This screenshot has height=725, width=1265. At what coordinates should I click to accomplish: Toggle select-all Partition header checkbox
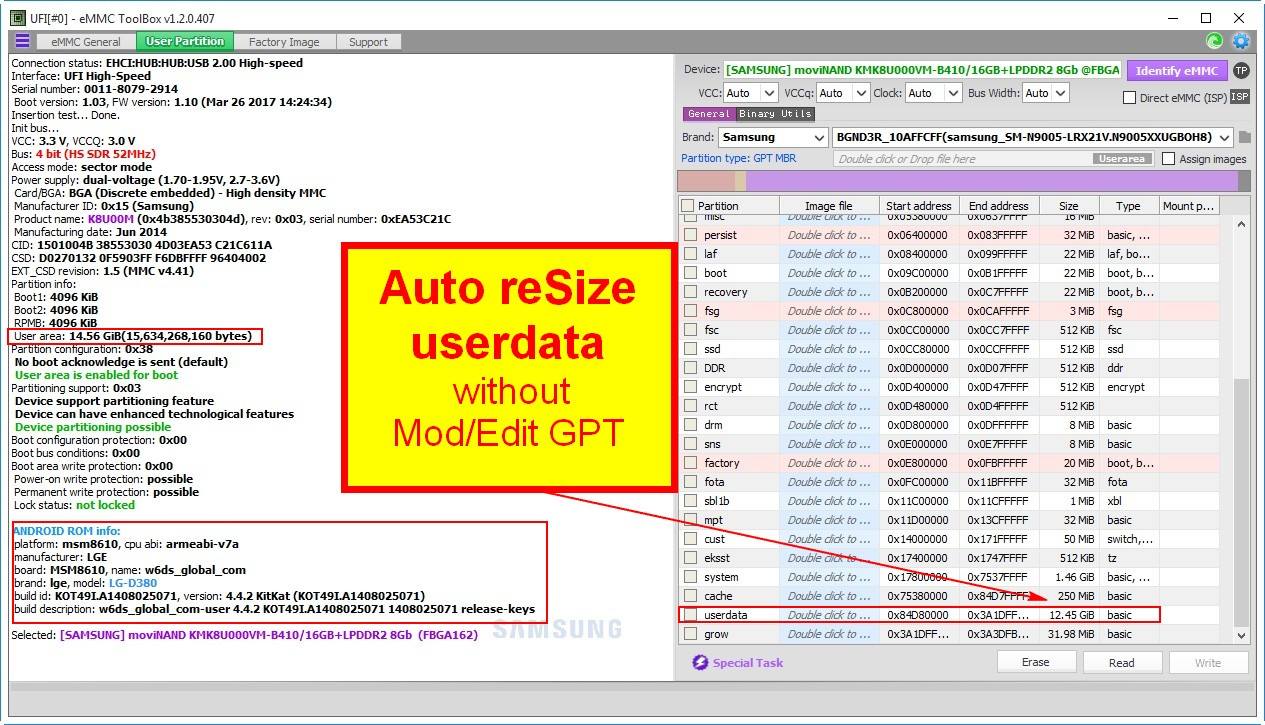pos(687,206)
